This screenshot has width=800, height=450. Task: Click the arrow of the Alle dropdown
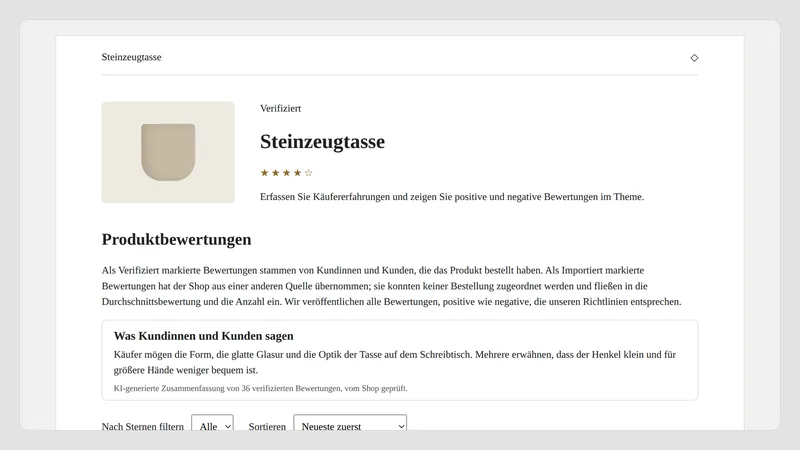pyautogui.click(x=228, y=427)
